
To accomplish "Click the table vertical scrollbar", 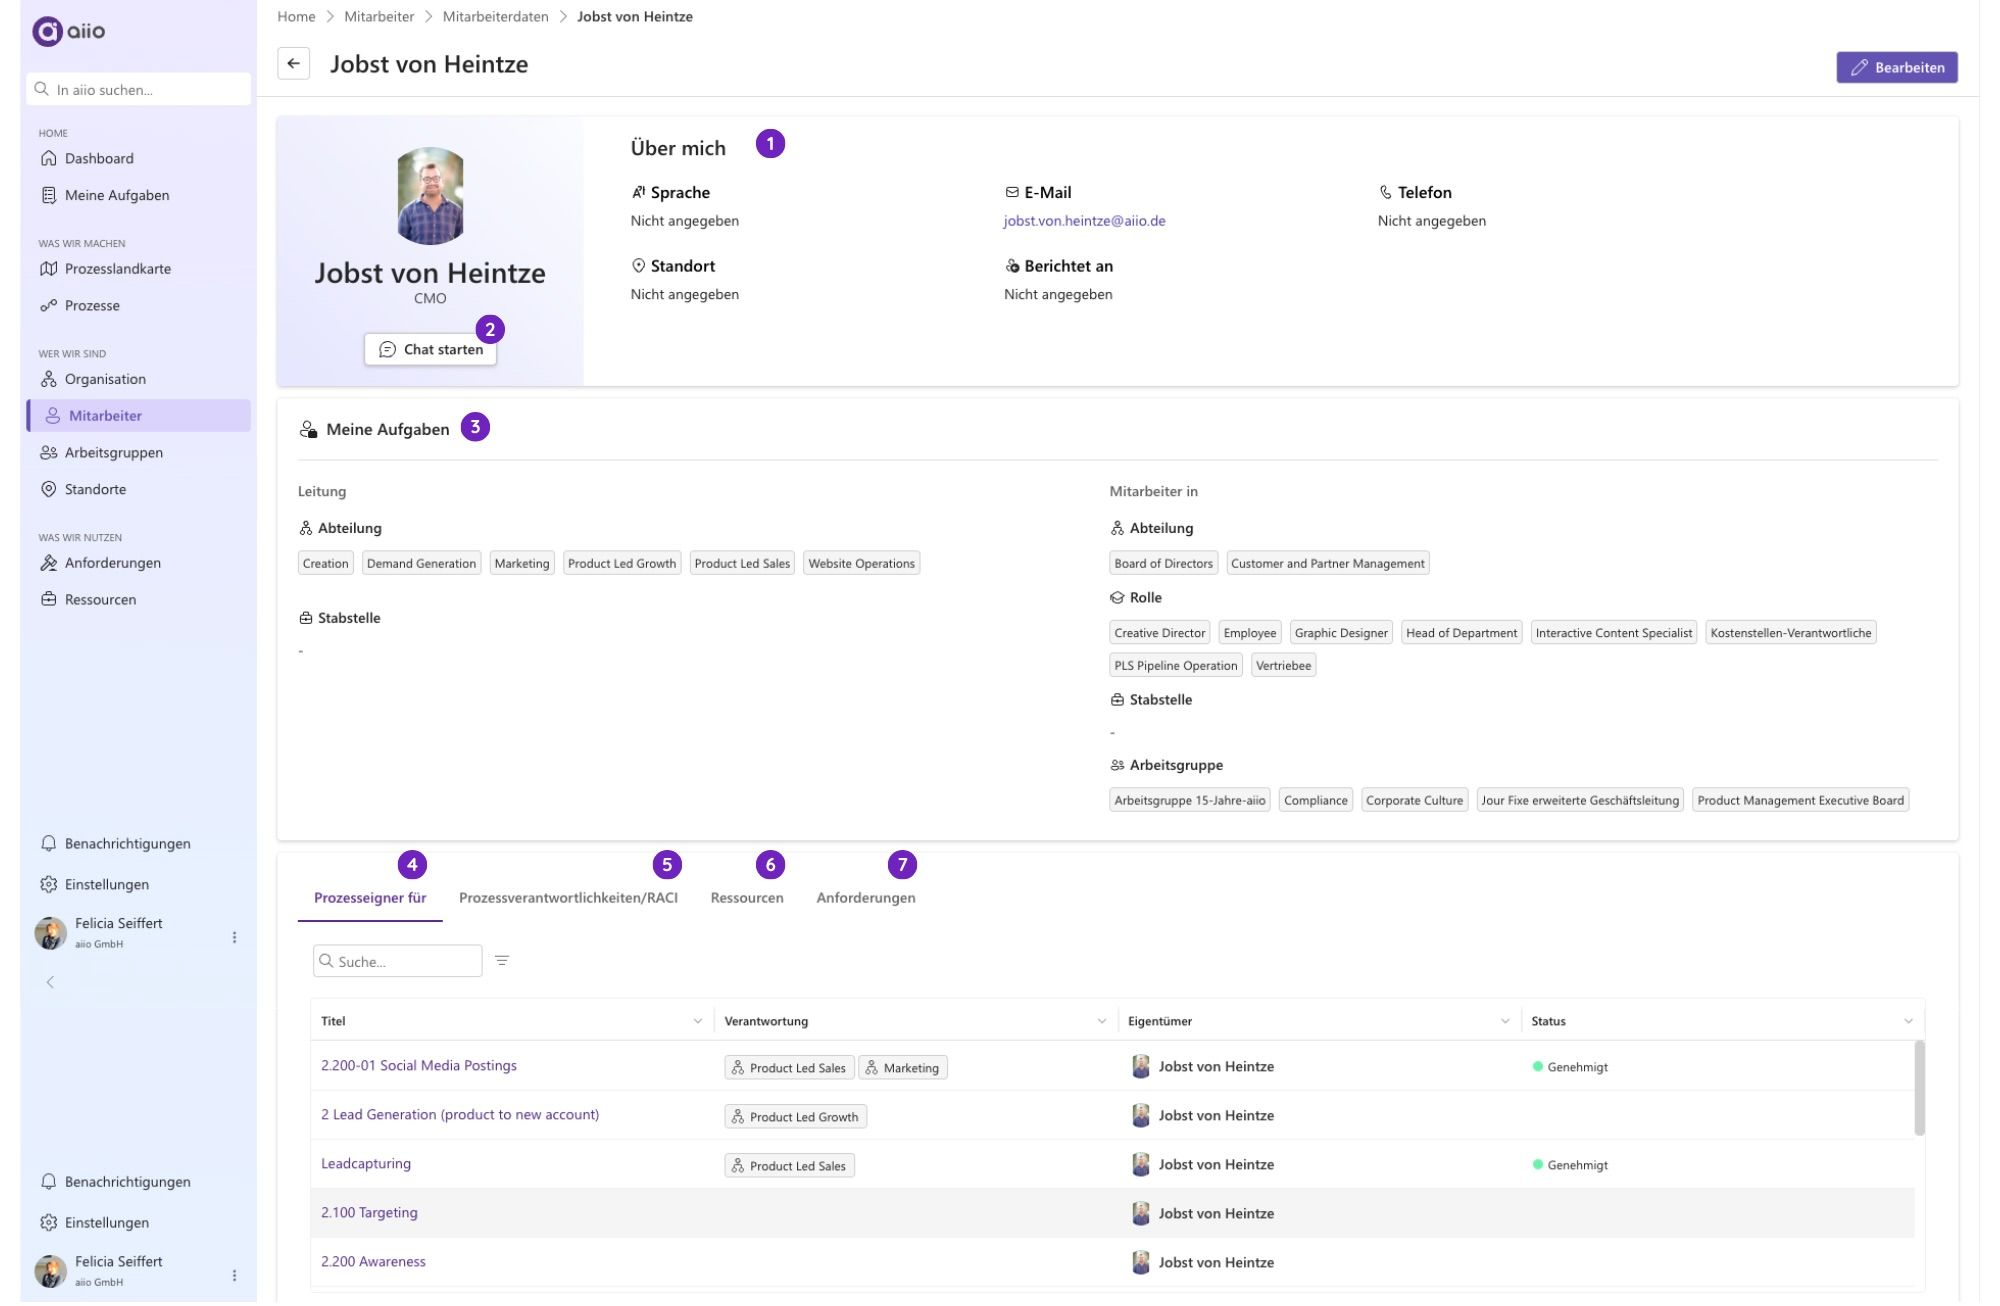I will click(x=1919, y=1088).
